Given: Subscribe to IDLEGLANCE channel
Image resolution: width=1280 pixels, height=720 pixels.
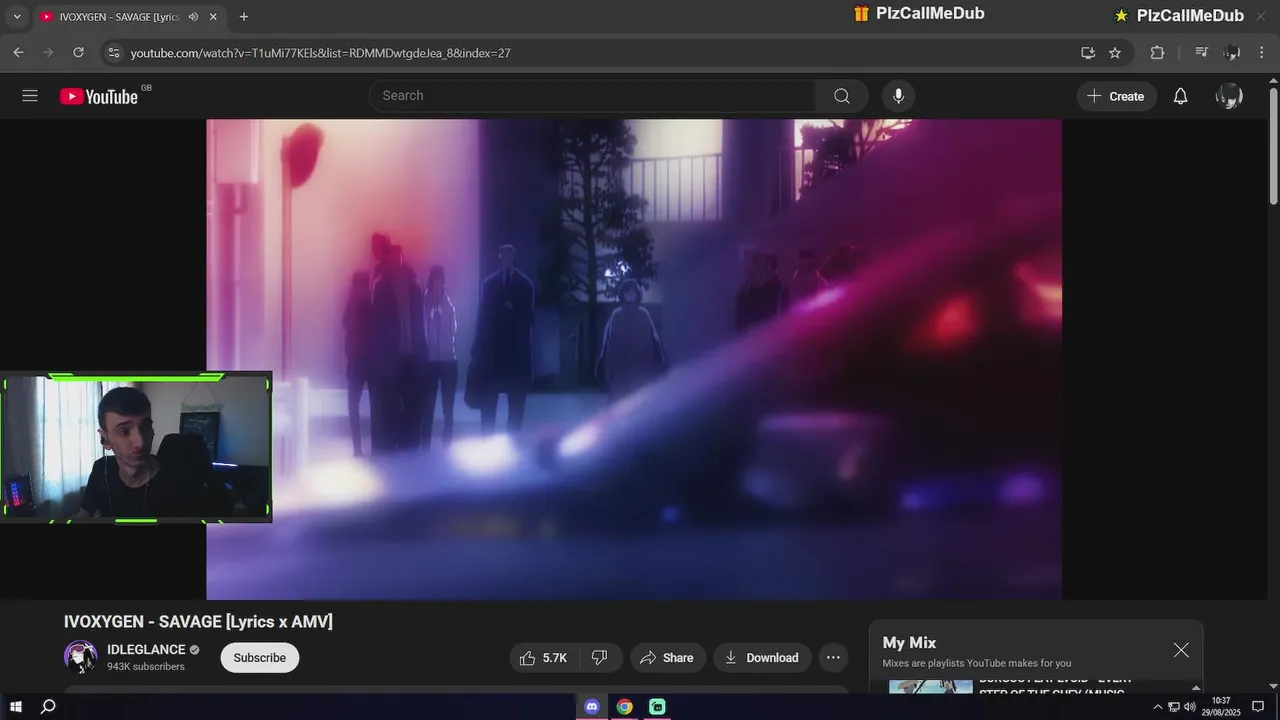Looking at the screenshot, I should (260, 657).
